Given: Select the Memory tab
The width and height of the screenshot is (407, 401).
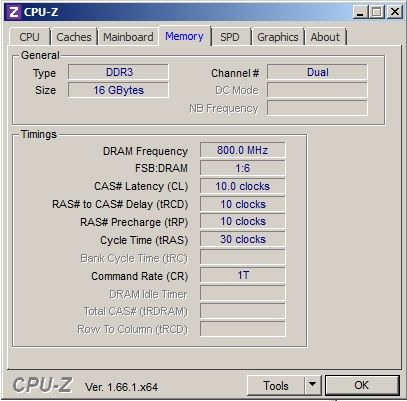Looking at the screenshot, I should [184, 36].
